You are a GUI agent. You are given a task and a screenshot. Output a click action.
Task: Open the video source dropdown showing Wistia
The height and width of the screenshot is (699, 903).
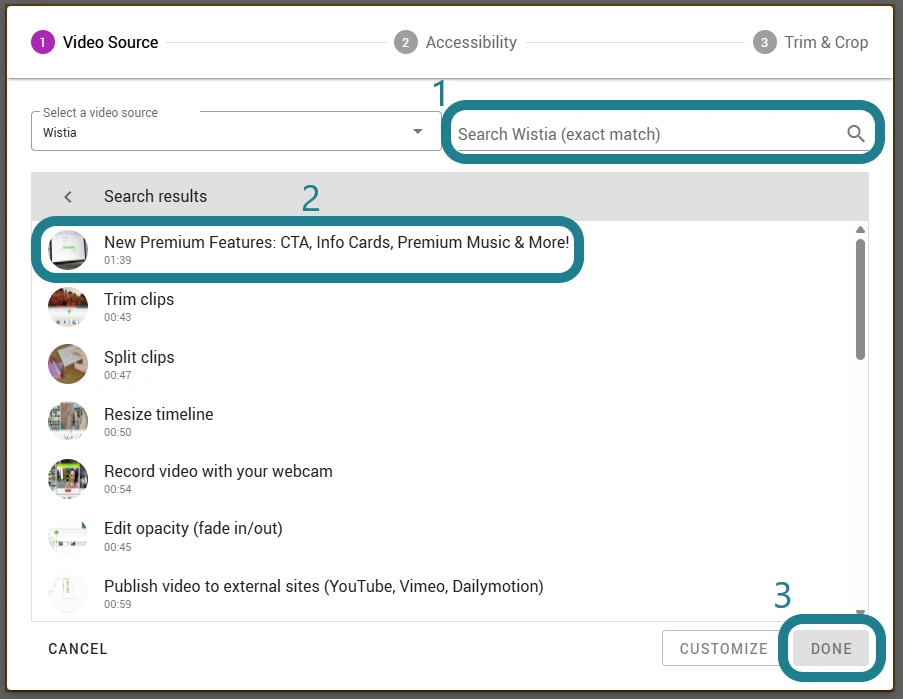click(236, 131)
